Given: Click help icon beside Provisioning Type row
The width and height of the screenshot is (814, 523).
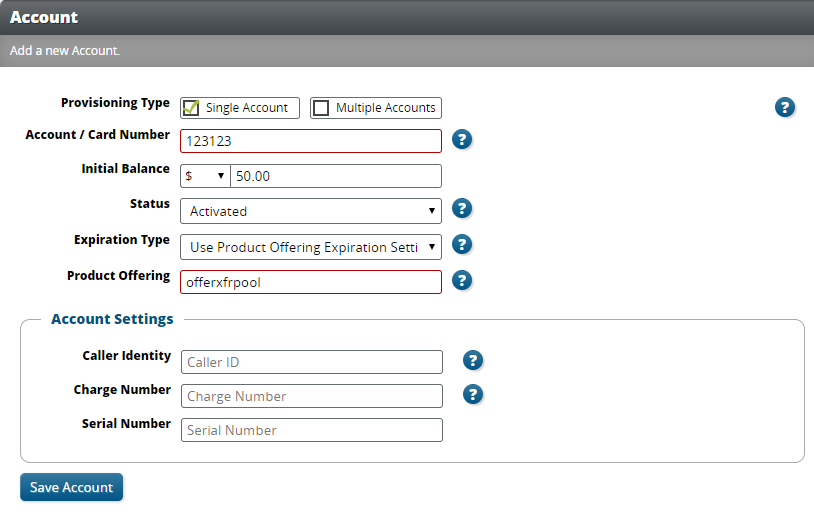Looking at the screenshot, I should (x=785, y=108).
